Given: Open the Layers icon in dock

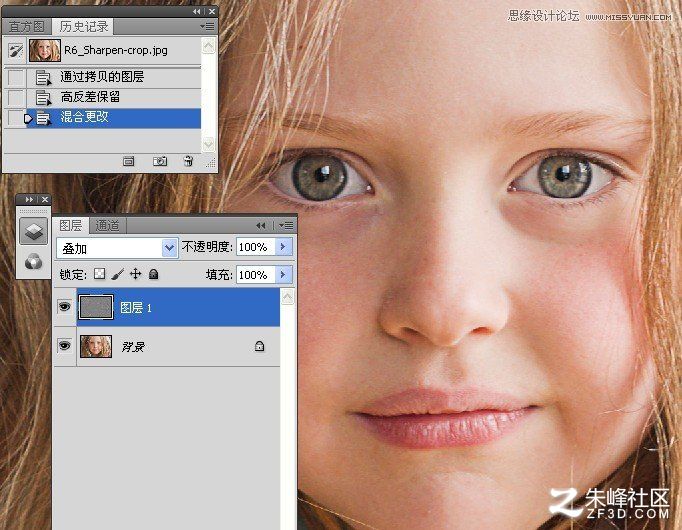Looking at the screenshot, I should pyautogui.click(x=34, y=230).
